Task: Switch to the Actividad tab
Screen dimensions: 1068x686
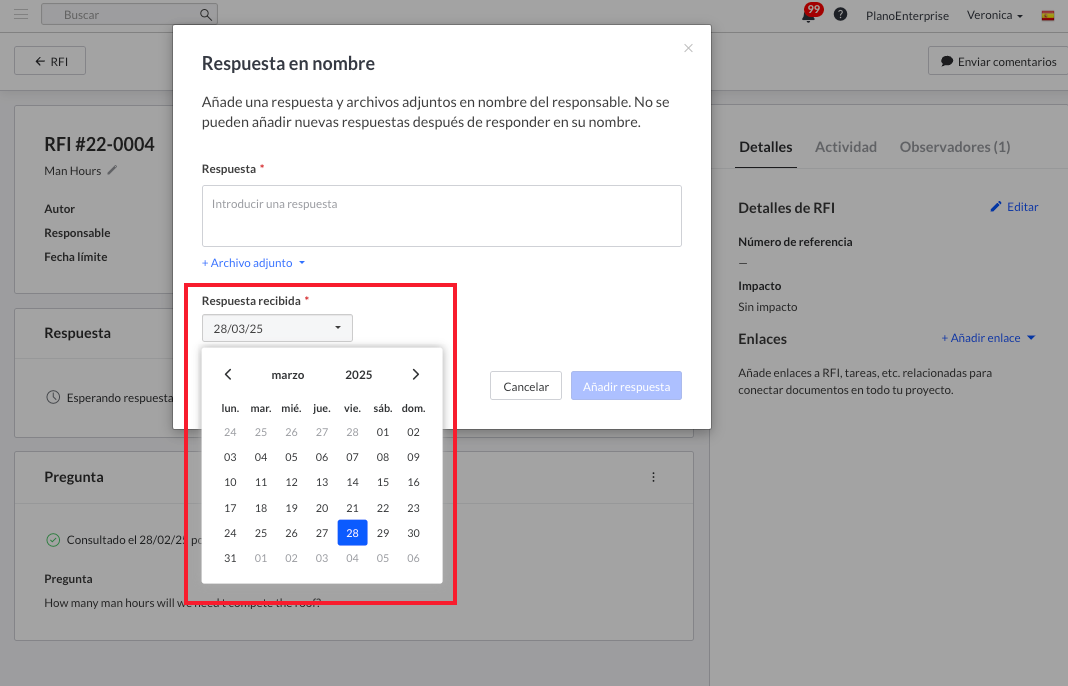Action: [x=845, y=147]
